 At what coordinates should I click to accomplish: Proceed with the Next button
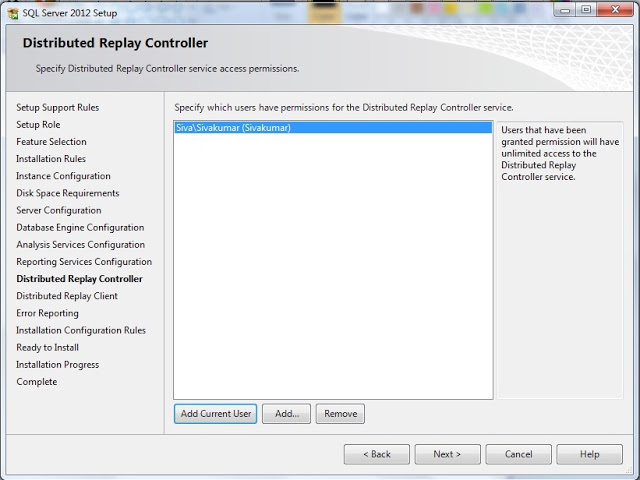[447, 454]
